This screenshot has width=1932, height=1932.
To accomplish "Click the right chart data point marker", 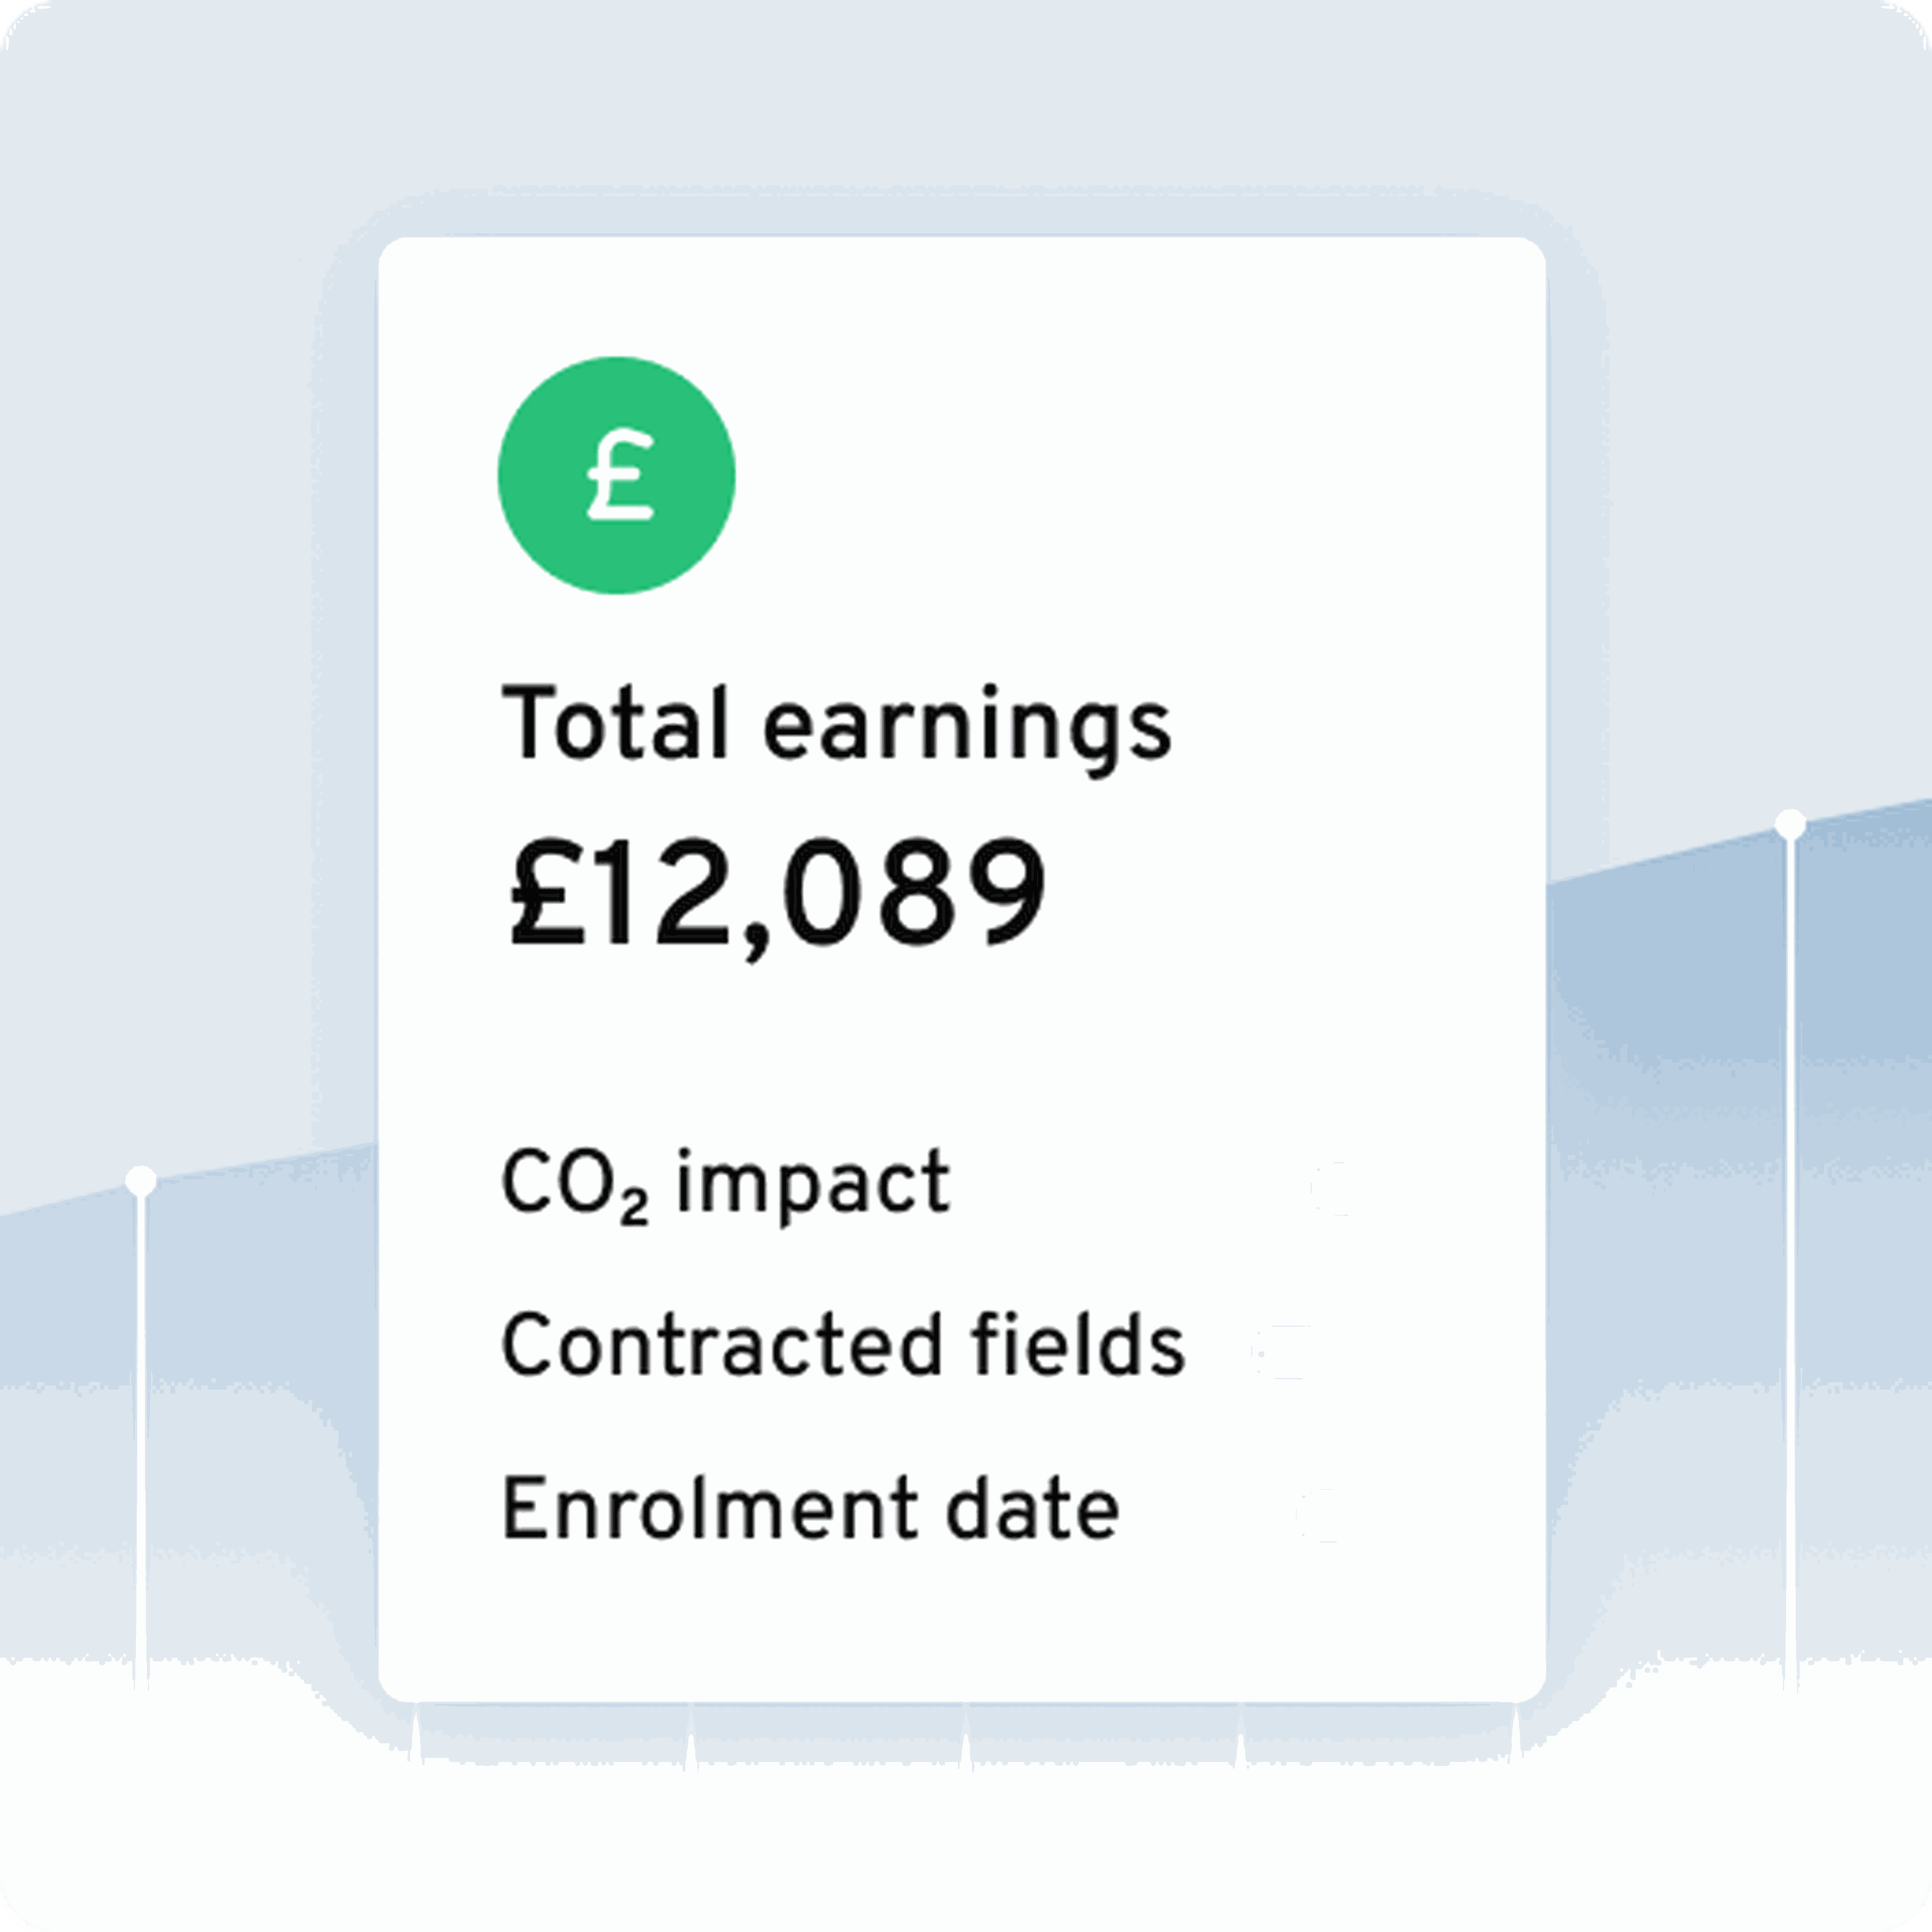I will coord(1790,824).
